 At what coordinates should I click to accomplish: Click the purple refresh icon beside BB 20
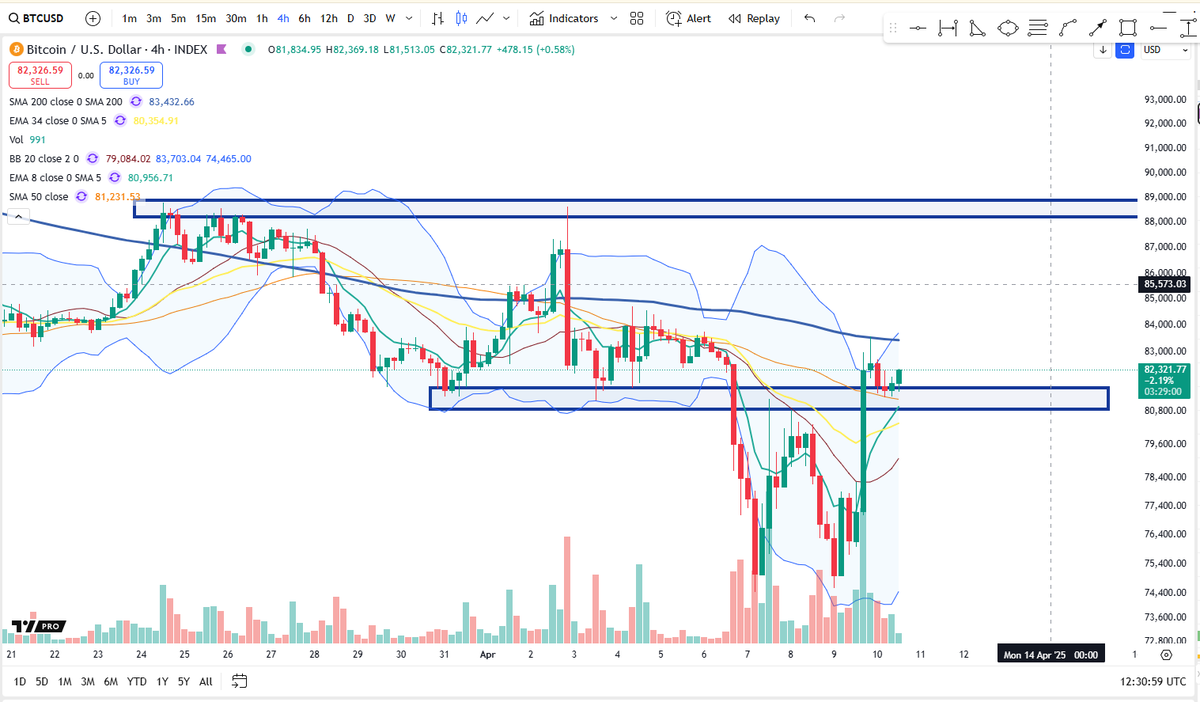pos(92,158)
